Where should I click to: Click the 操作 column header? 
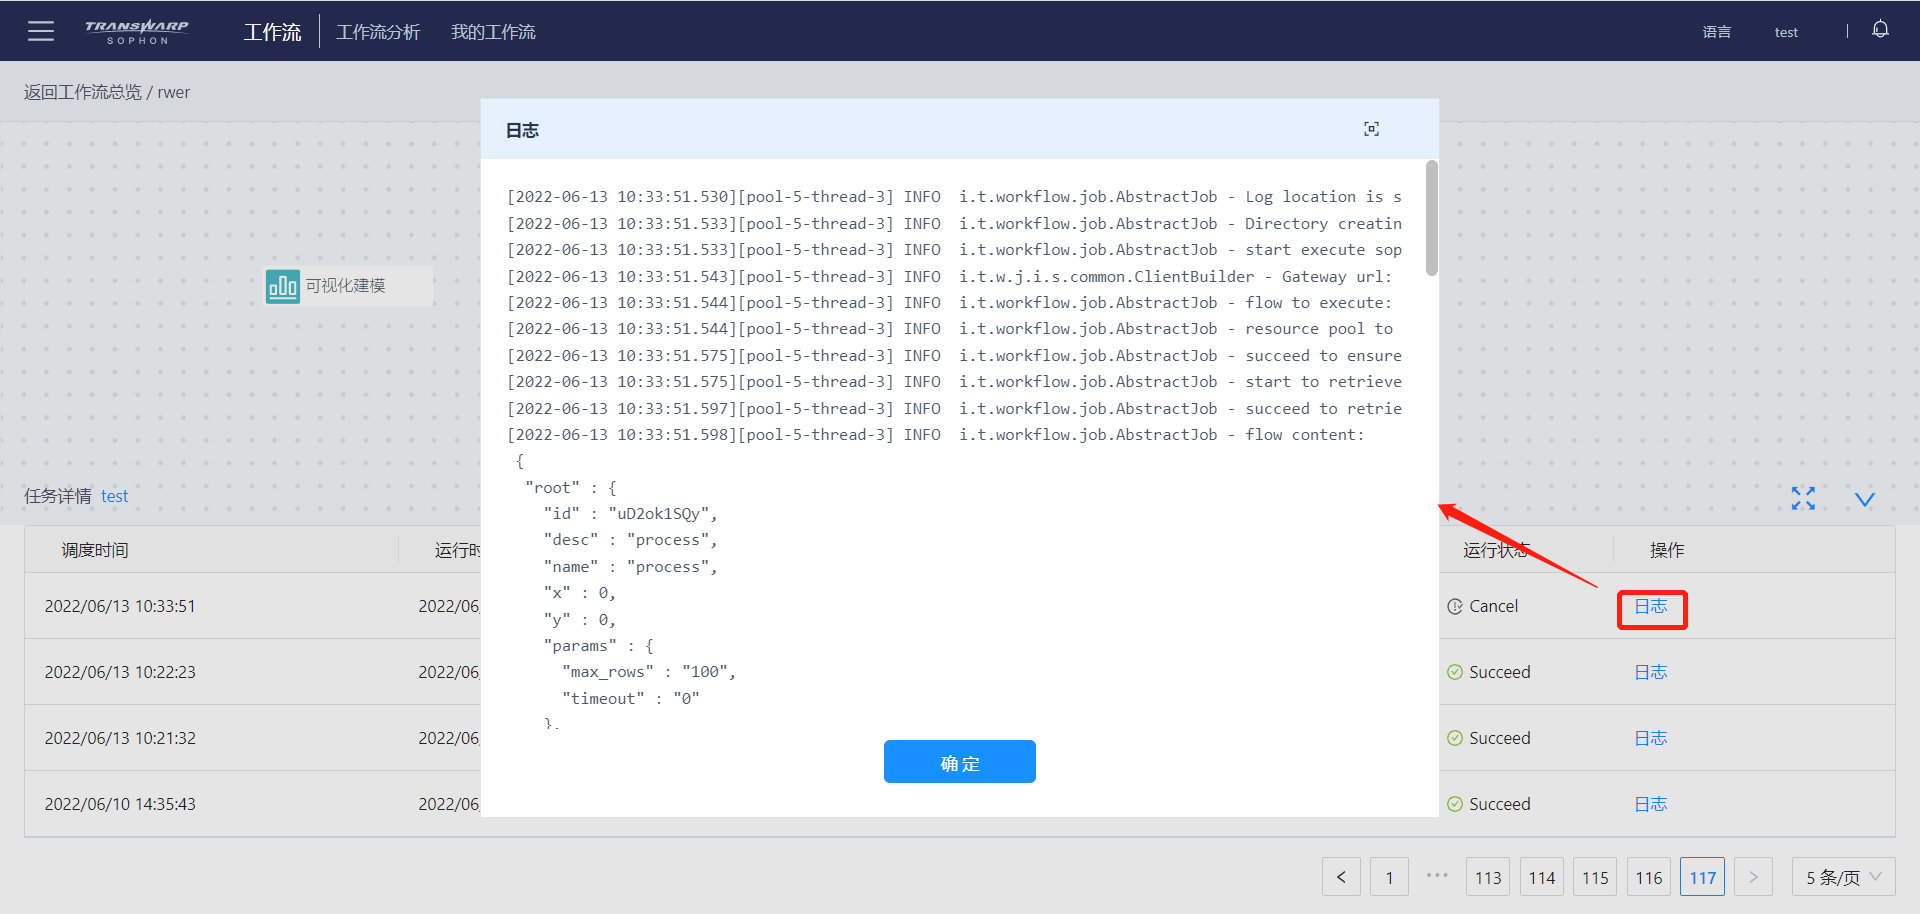[1667, 550]
